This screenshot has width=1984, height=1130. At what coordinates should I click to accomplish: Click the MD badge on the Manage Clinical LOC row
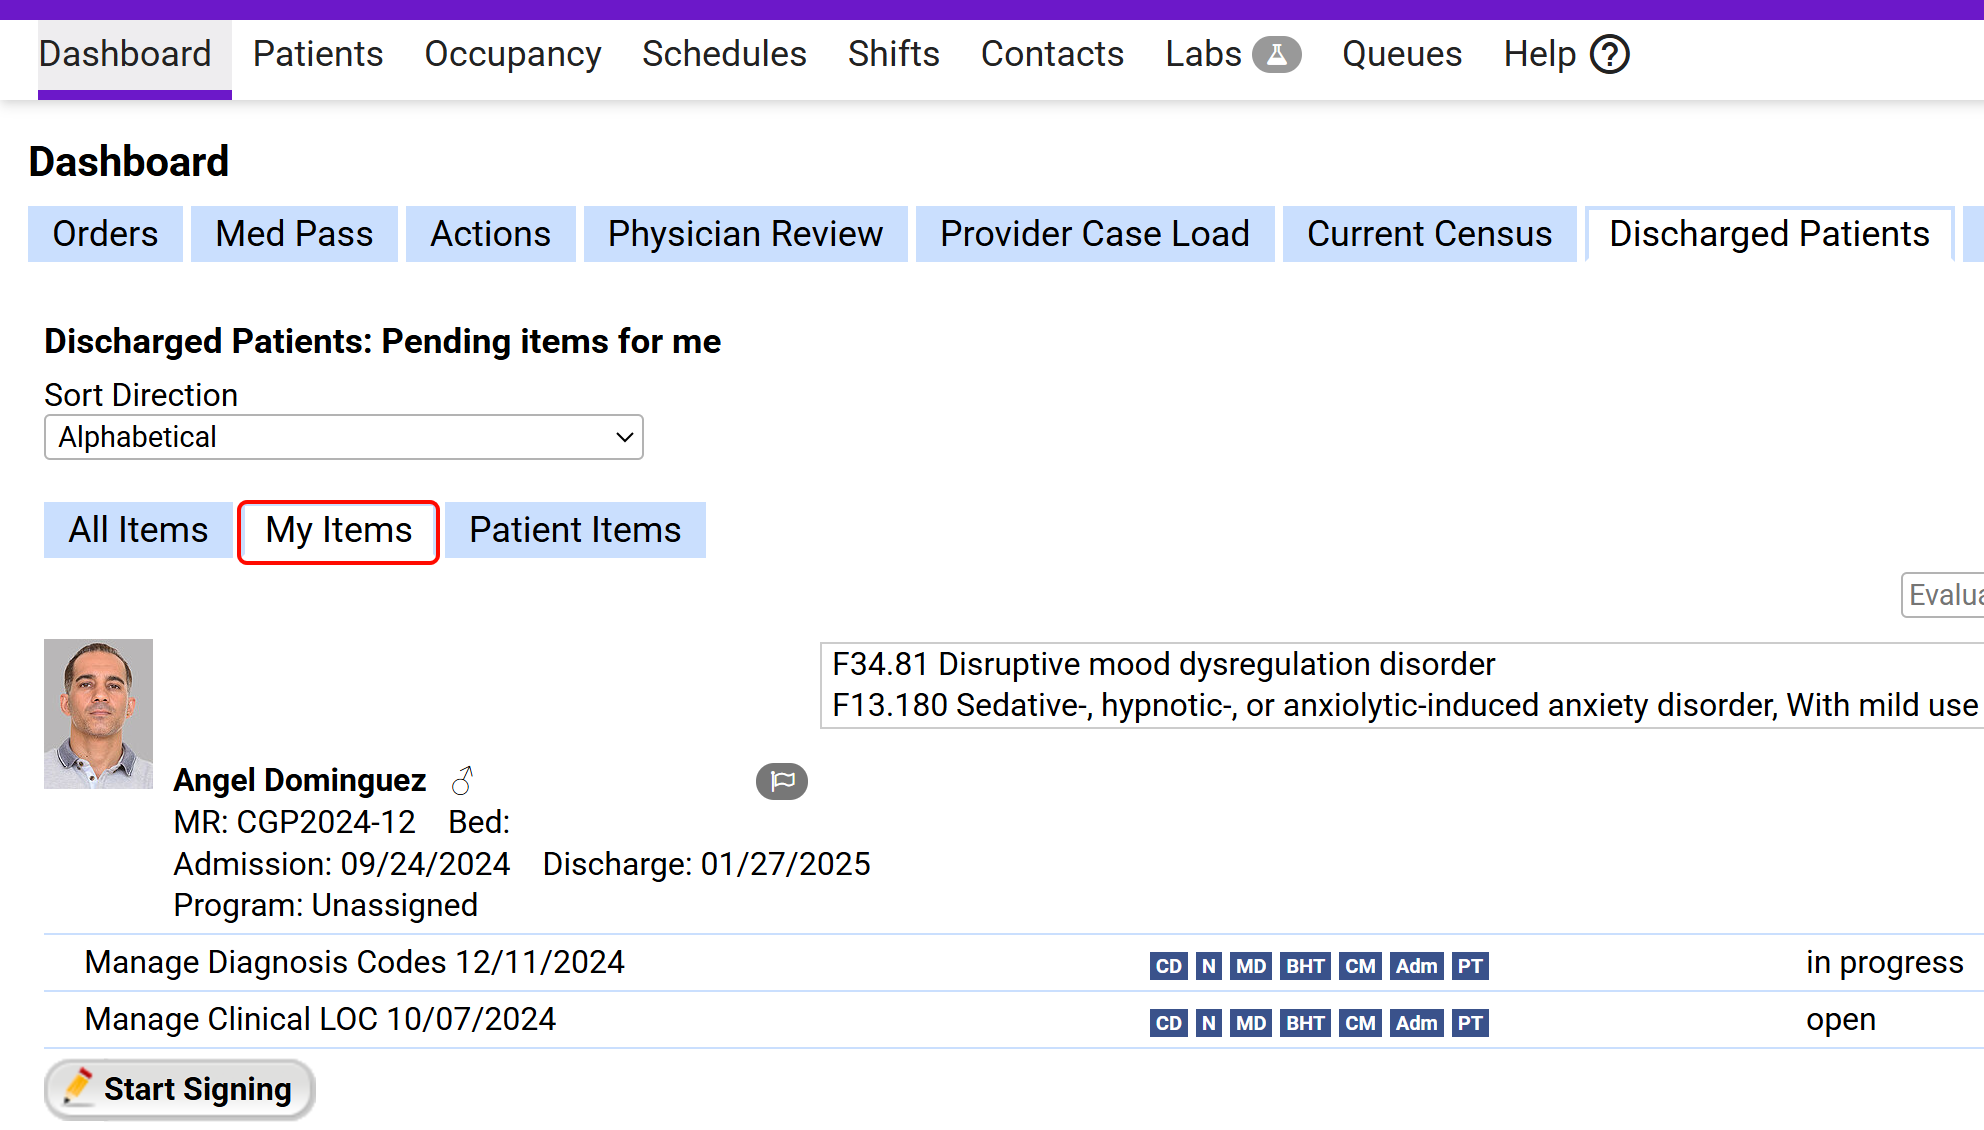click(1250, 1023)
